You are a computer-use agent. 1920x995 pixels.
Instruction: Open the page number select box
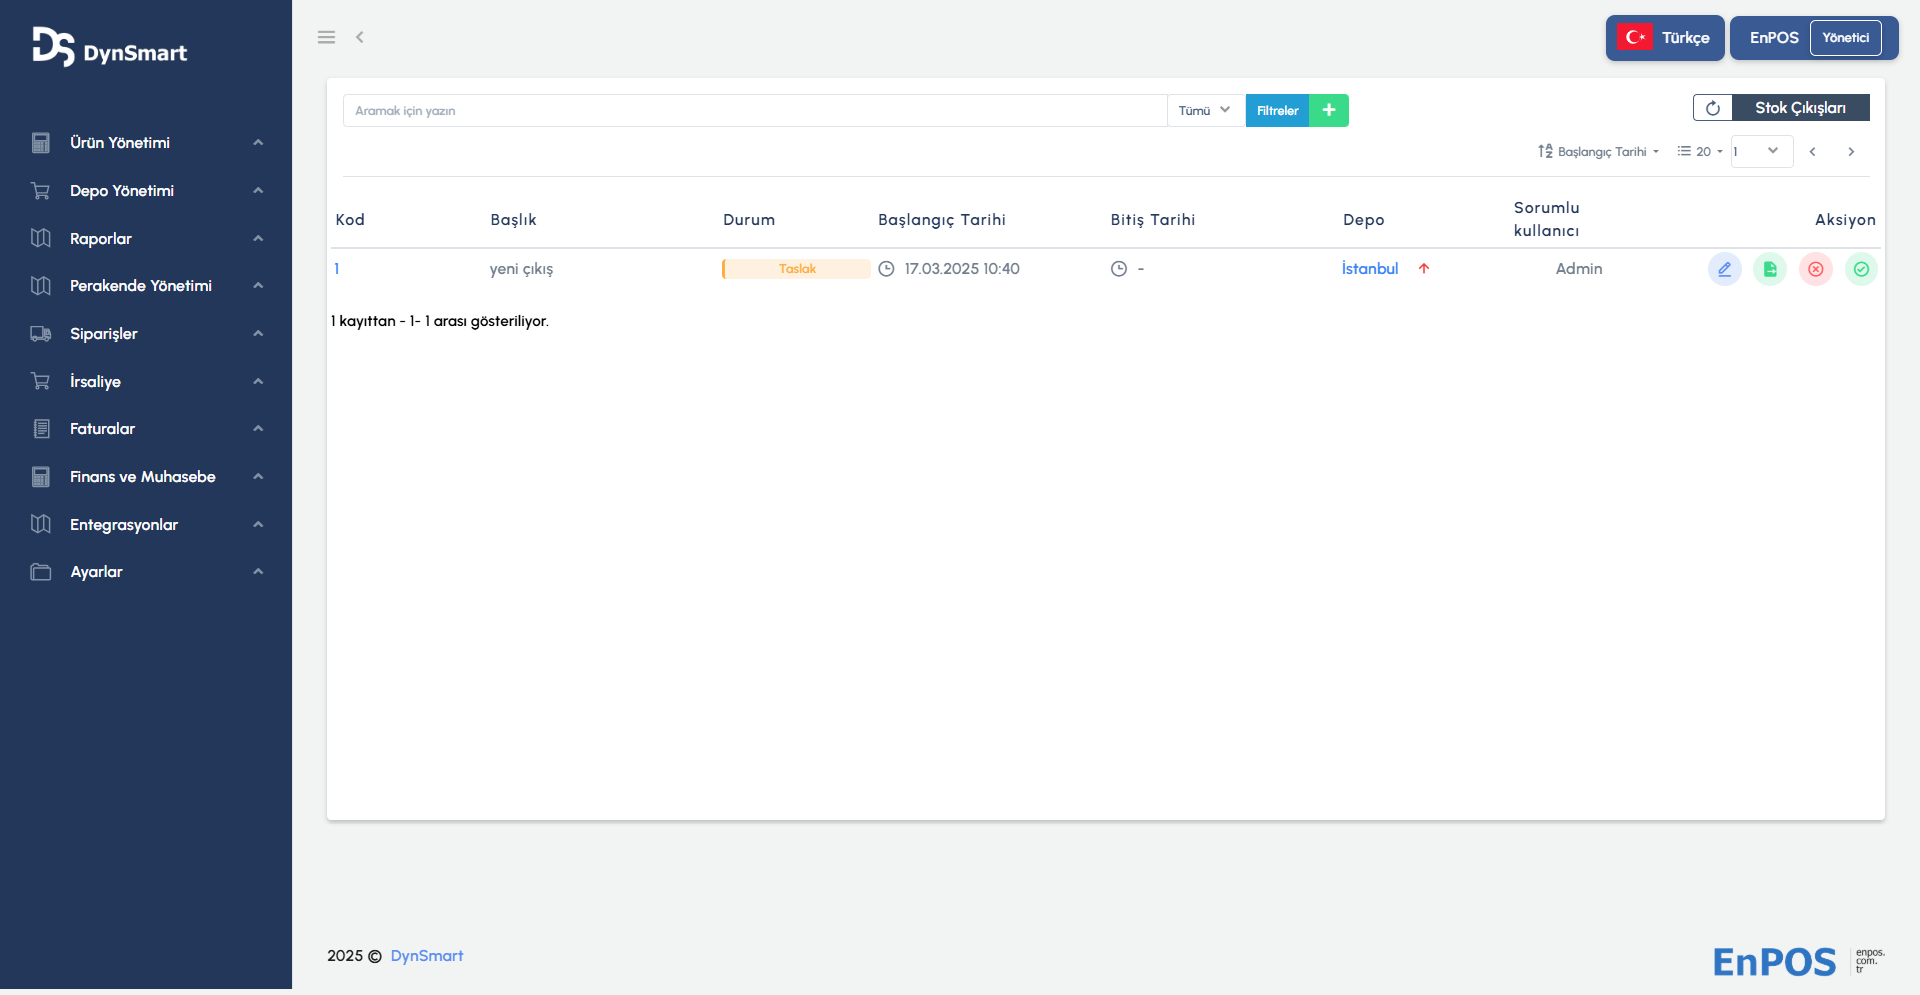coord(1761,152)
